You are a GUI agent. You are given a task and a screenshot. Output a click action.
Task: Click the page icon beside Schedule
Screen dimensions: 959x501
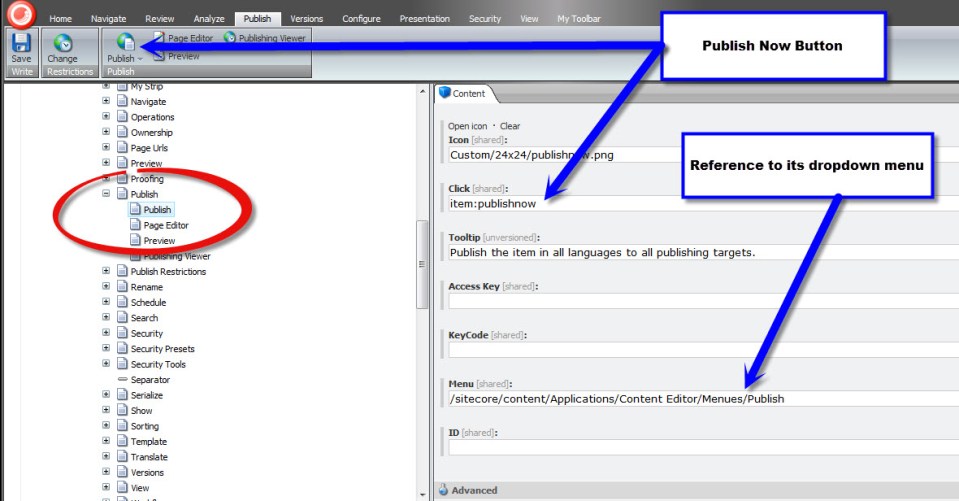pos(122,302)
